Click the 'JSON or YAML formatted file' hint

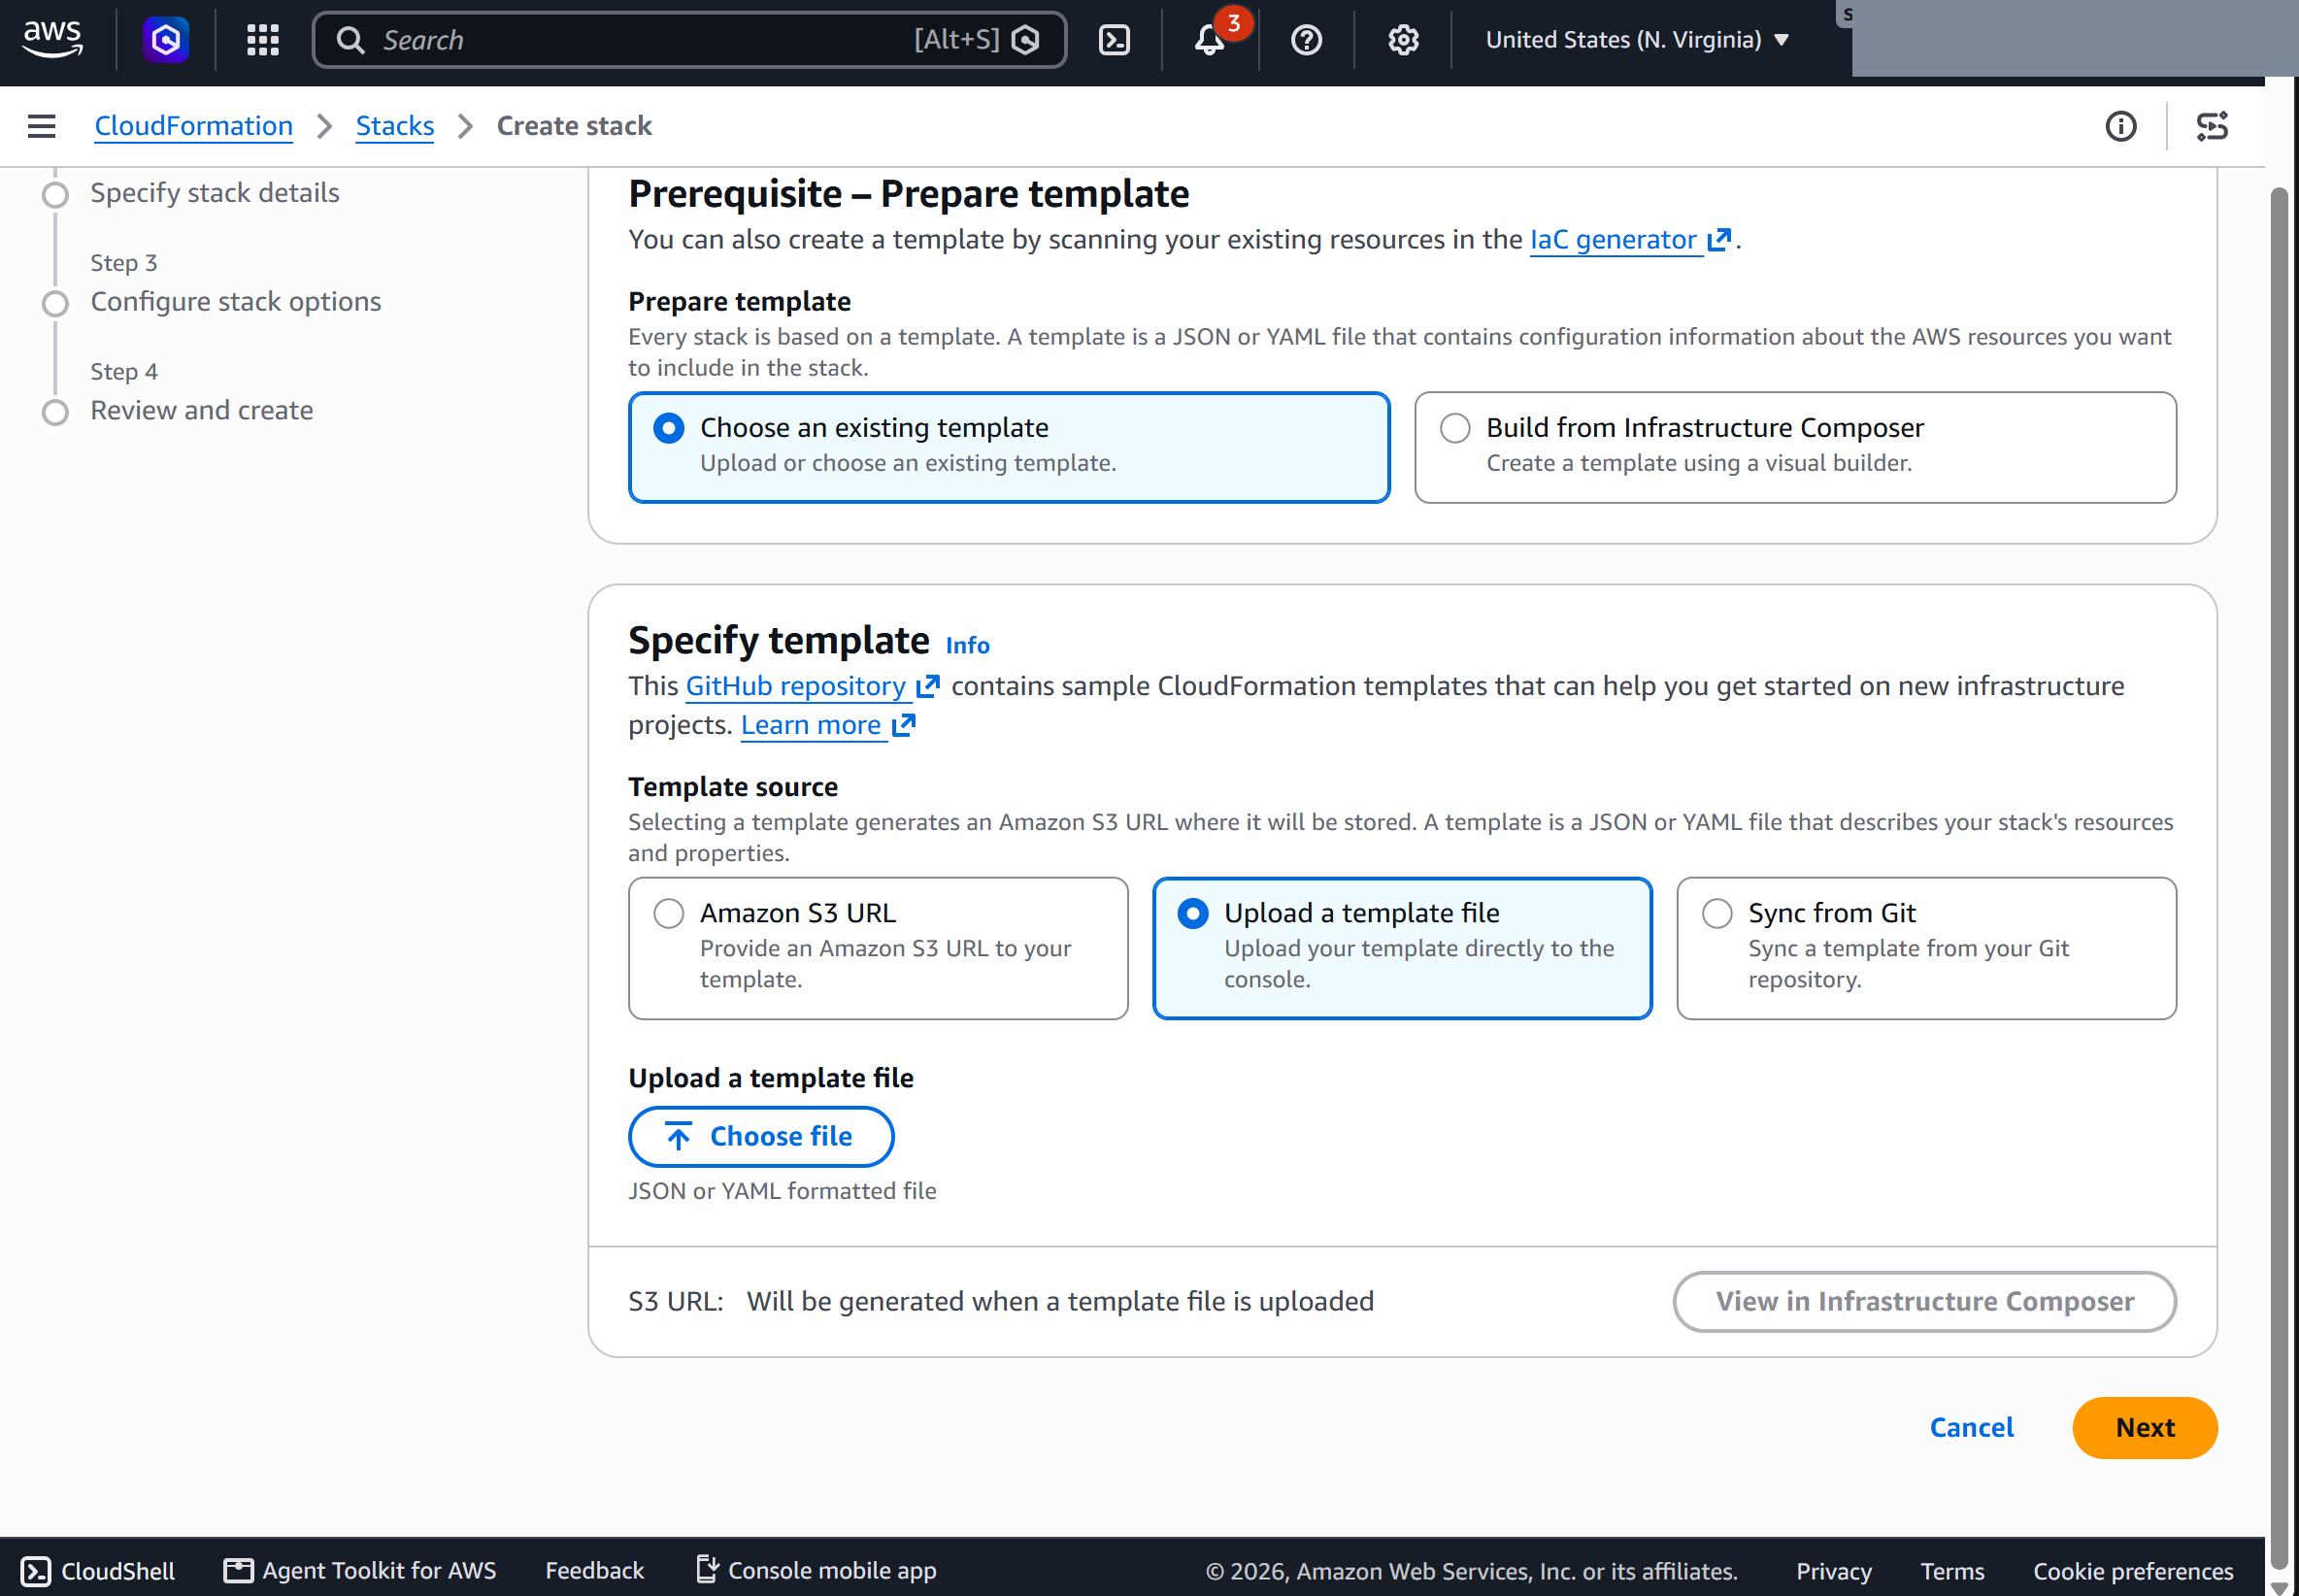click(x=782, y=1191)
